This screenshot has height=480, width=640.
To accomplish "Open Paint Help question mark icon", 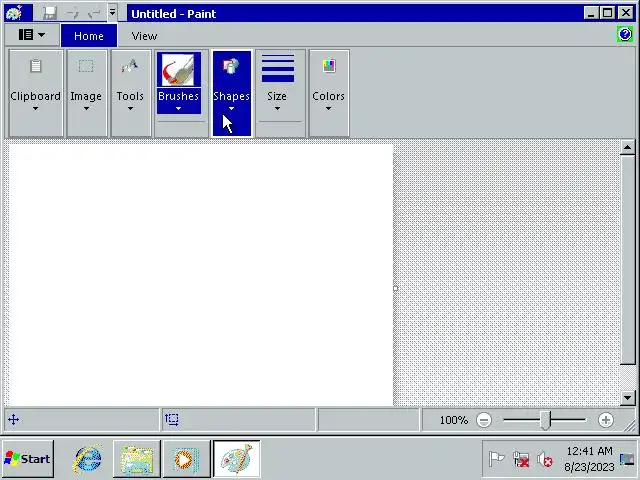I will [x=625, y=34].
